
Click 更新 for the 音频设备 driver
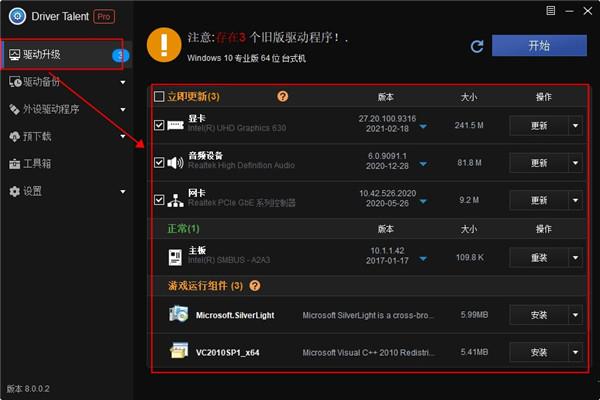539,163
